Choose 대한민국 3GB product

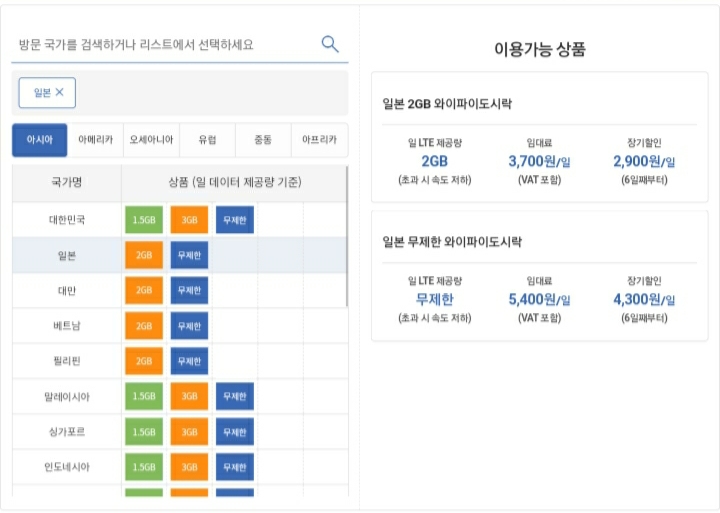click(x=189, y=220)
